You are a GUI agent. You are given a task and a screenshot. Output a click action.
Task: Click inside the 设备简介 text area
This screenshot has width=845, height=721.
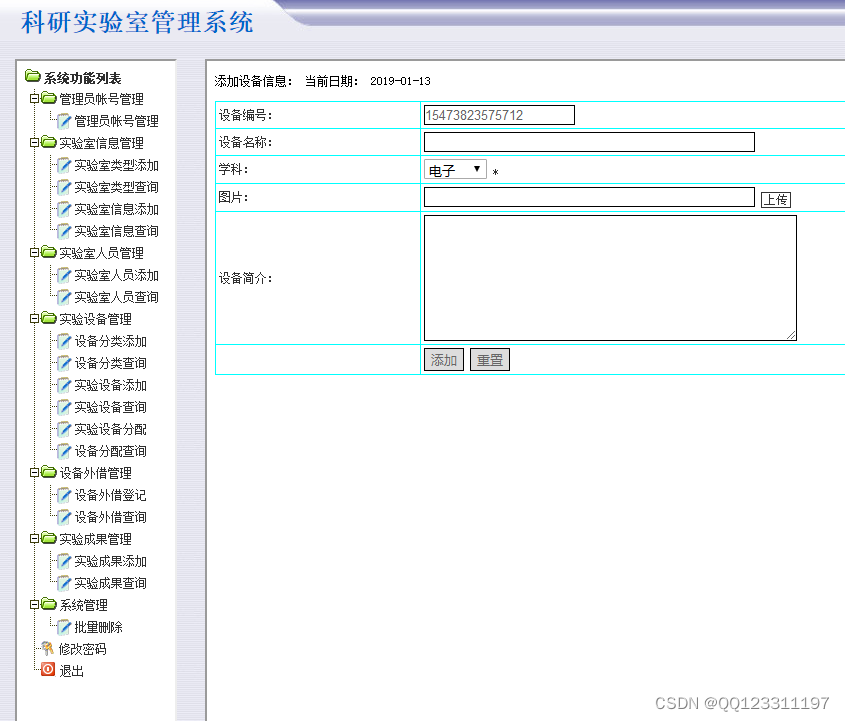click(611, 278)
